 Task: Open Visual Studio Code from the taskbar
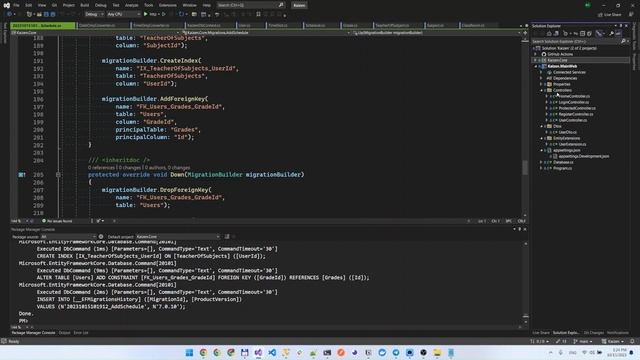272,353
